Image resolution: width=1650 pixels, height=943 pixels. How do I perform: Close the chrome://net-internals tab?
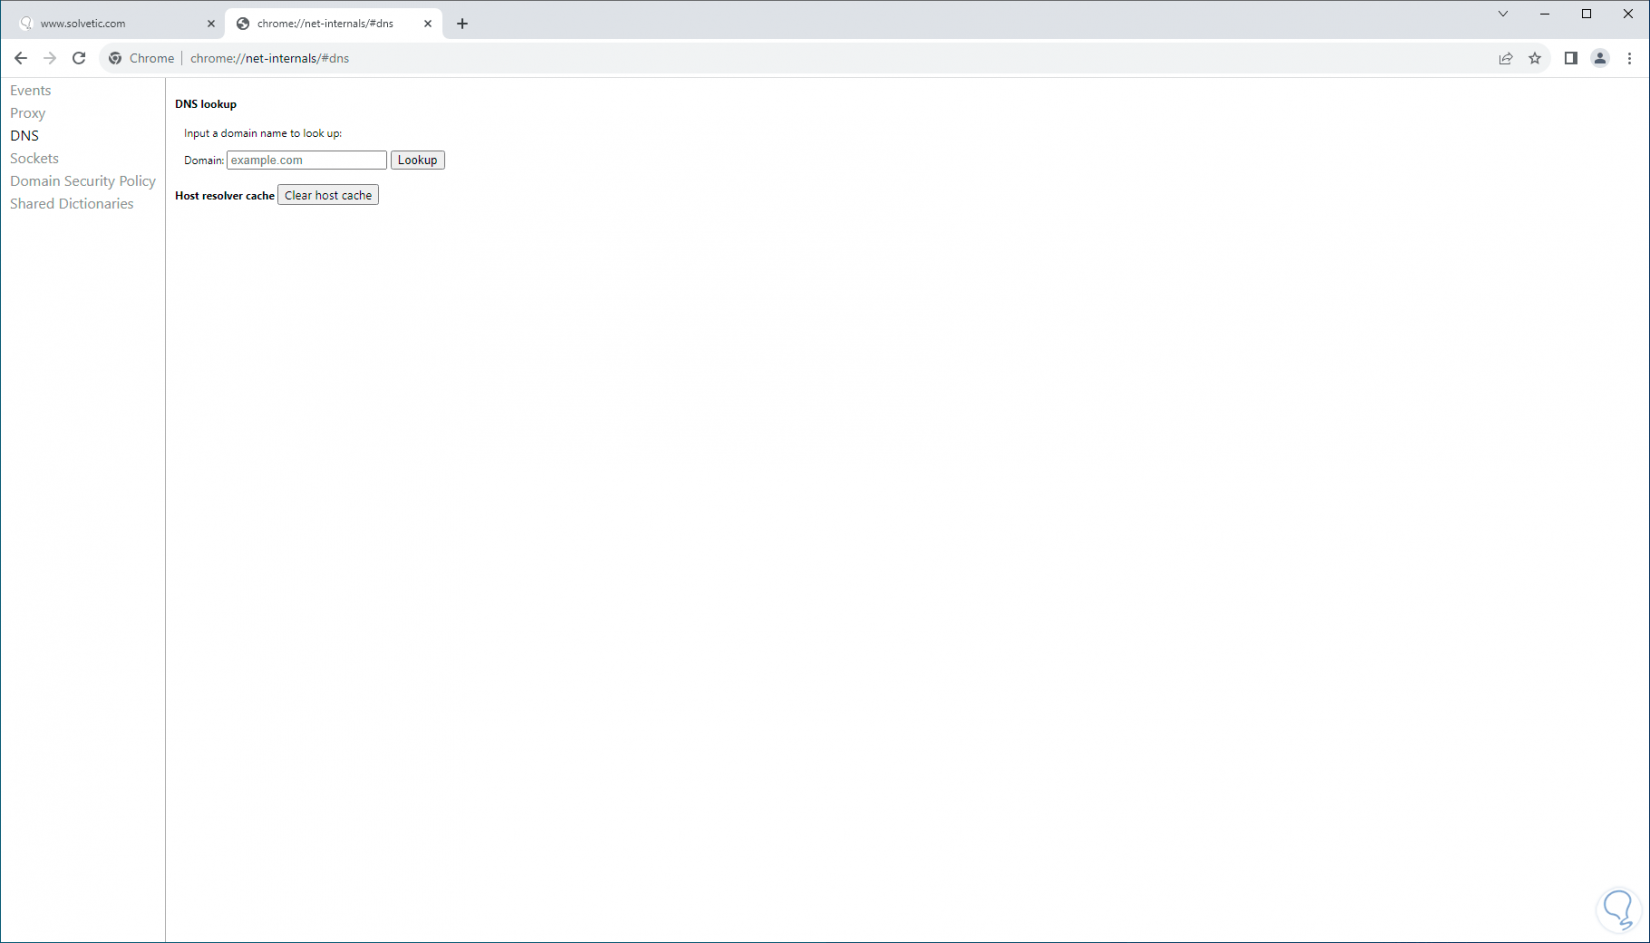tap(428, 23)
